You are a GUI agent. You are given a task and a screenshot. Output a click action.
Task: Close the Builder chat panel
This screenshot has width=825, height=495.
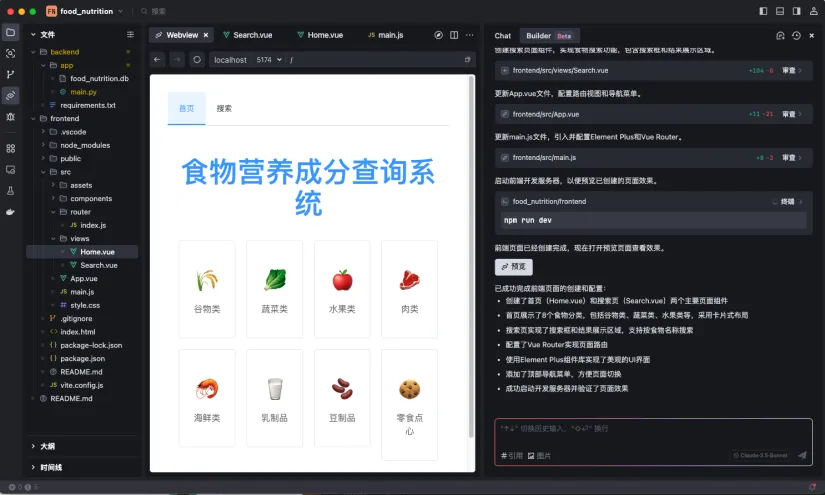tap(811, 35)
